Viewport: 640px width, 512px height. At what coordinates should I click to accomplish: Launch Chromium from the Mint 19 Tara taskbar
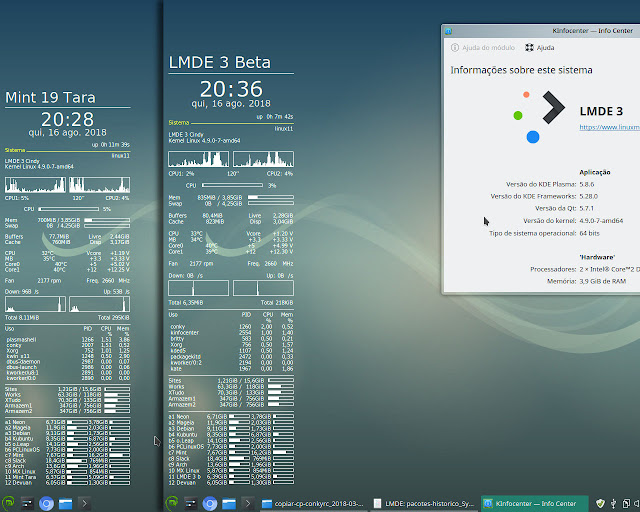pyautogui.click(x=46, y=503)
